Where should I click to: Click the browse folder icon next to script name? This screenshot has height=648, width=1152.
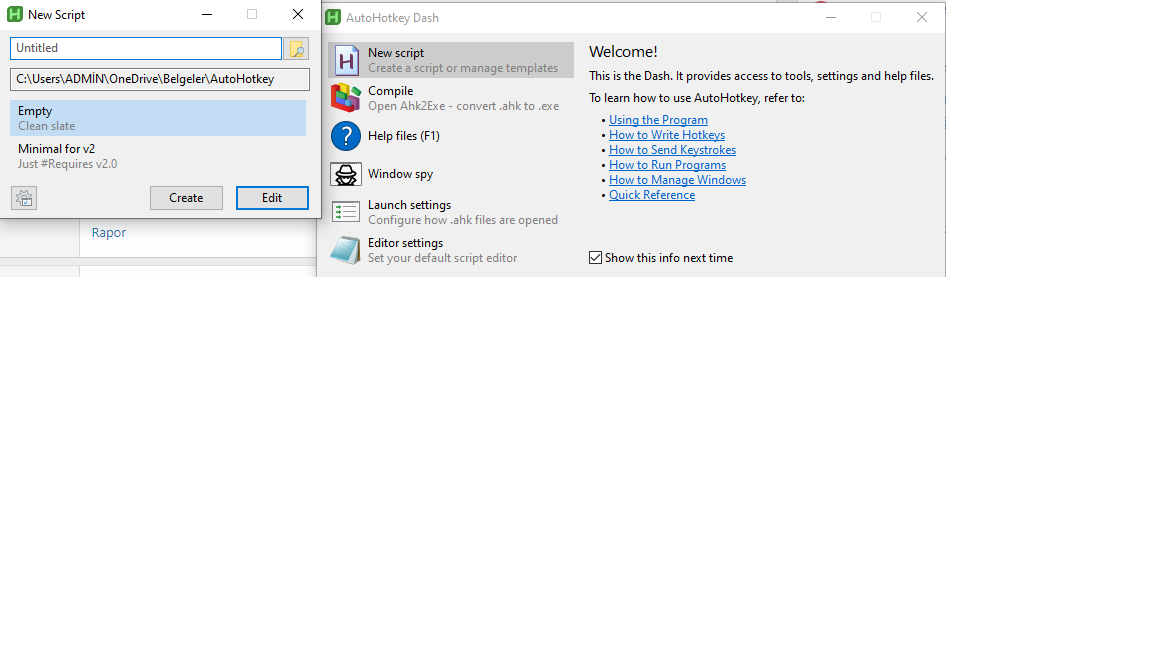coord(296,48)
